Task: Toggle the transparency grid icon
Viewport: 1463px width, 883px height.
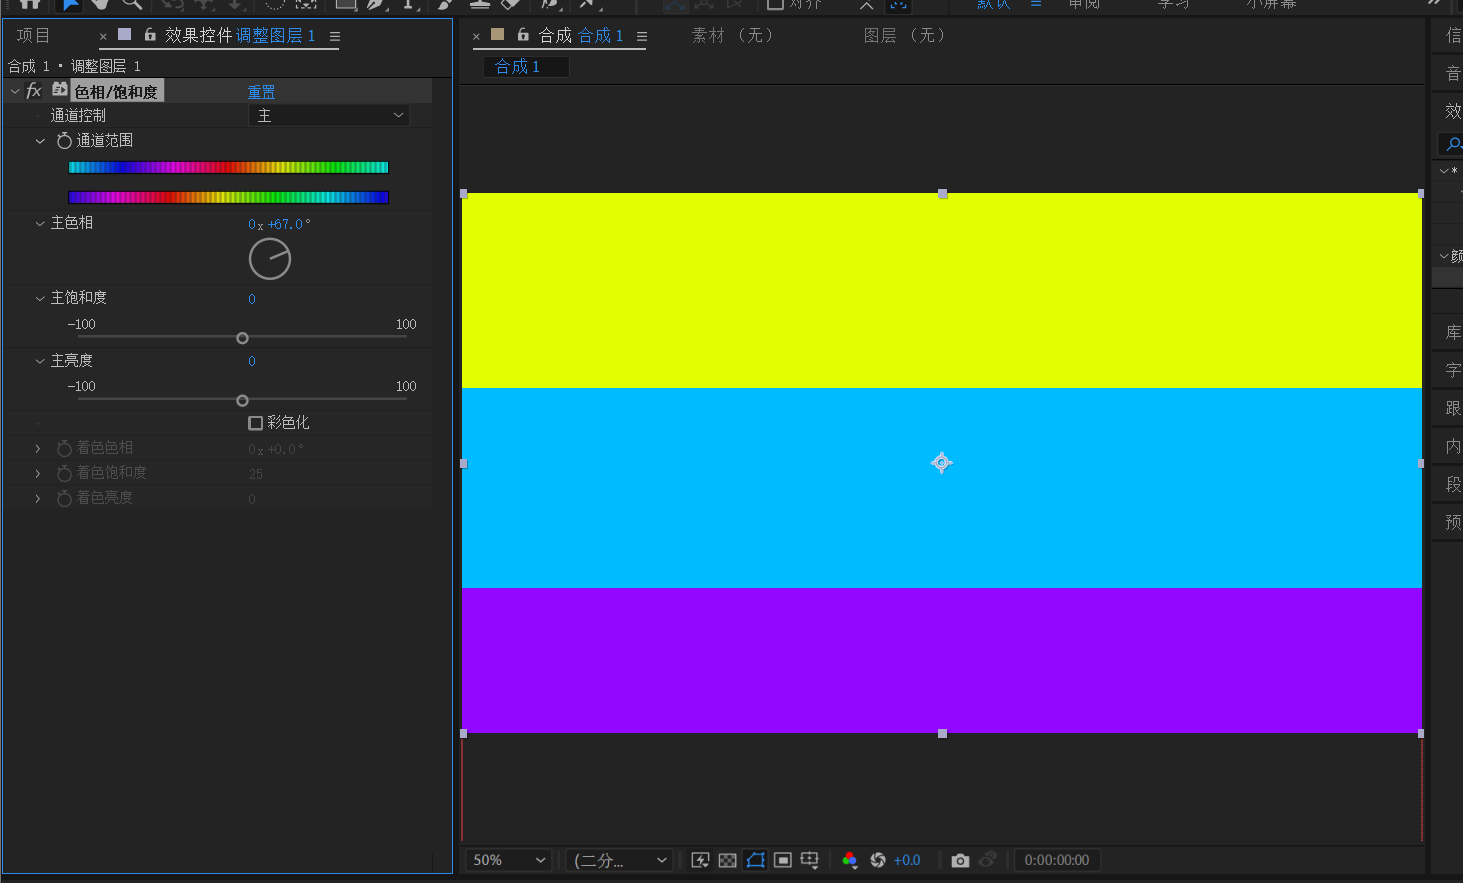Action: click(x=728, y=860)
